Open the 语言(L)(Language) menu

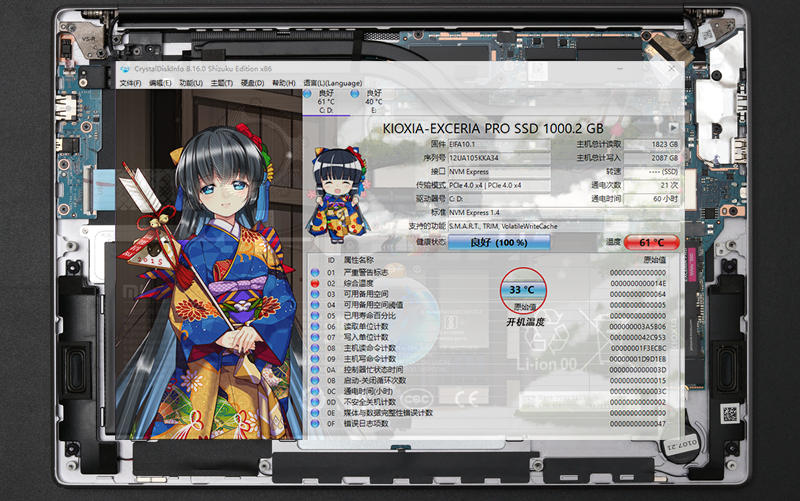333,83
